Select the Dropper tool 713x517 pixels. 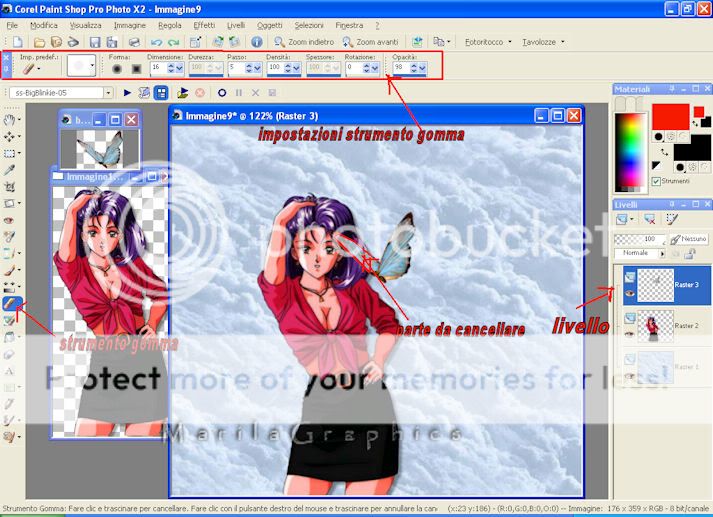(9, 170)
